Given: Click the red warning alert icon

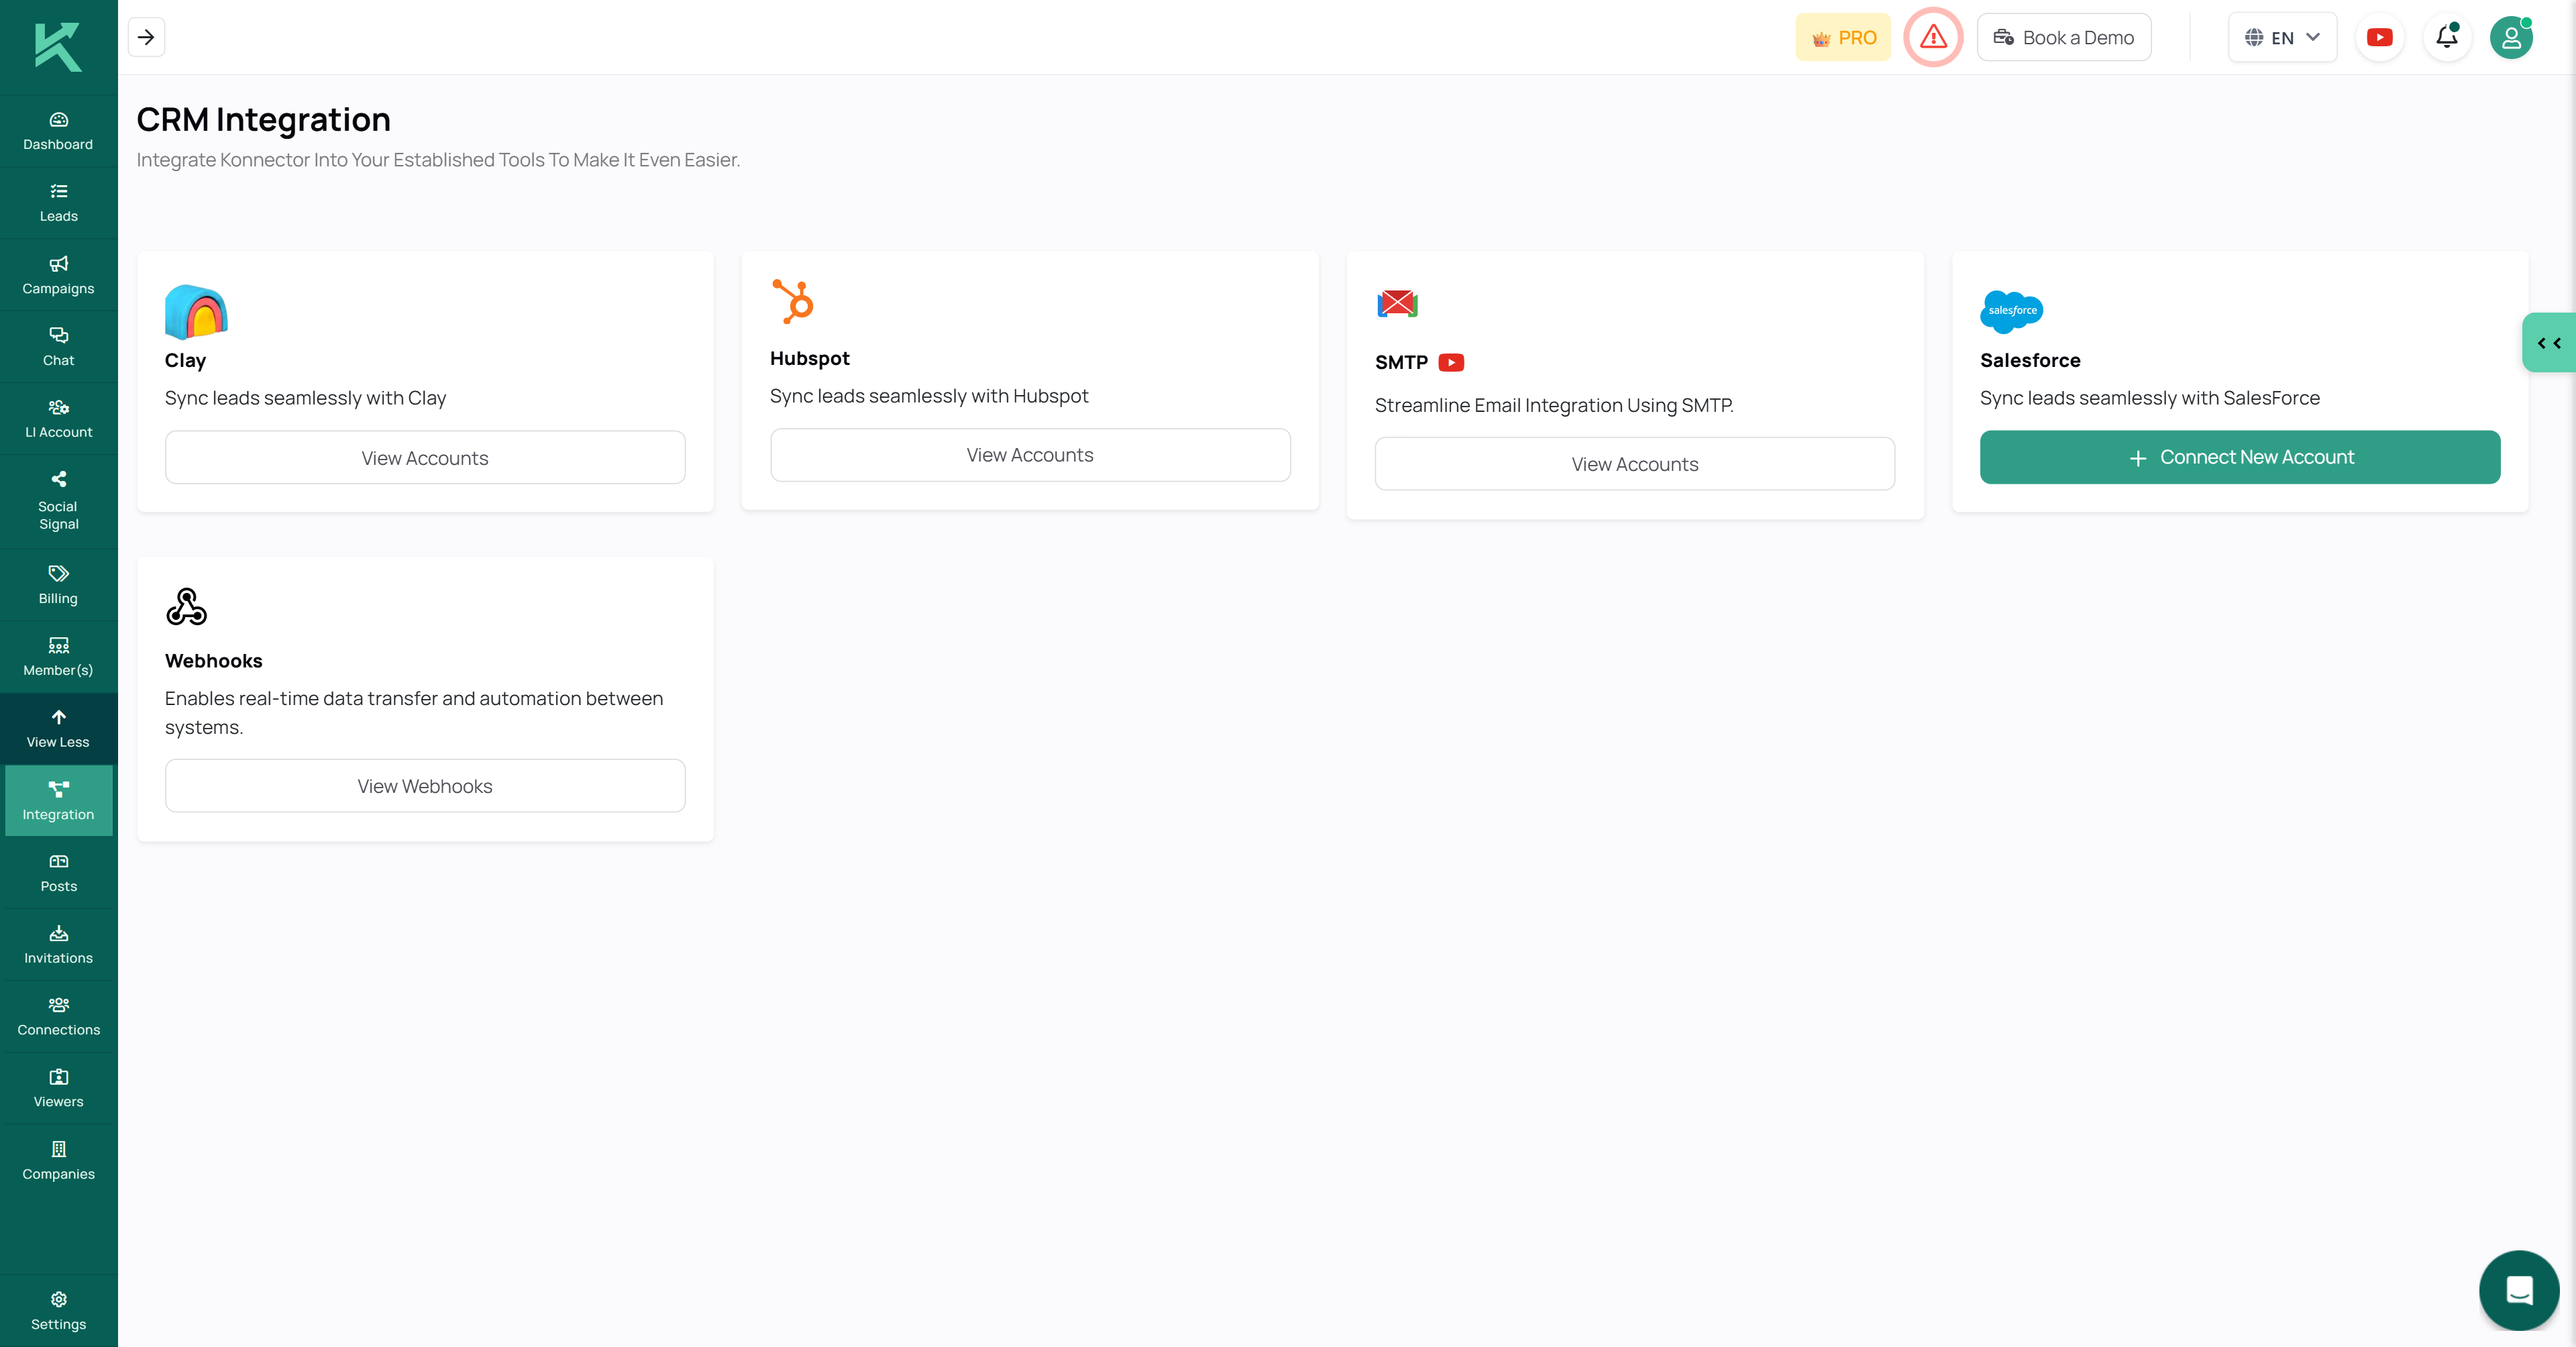Looking at the screenshot, I should [x=1933, y=37].
